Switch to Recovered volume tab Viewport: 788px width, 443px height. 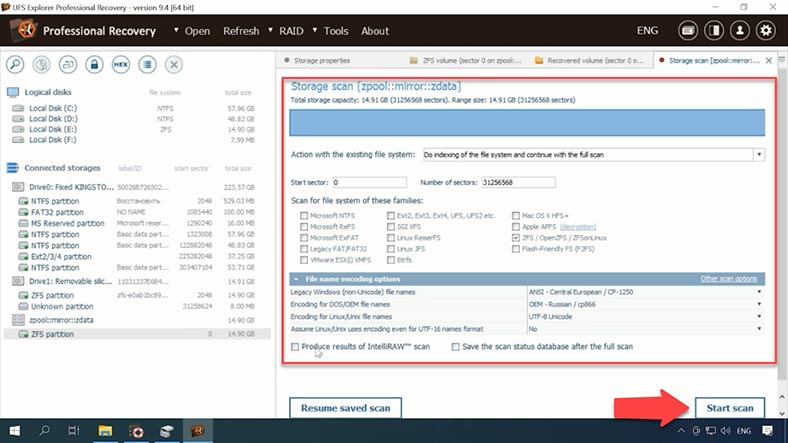tap(589, 60)
